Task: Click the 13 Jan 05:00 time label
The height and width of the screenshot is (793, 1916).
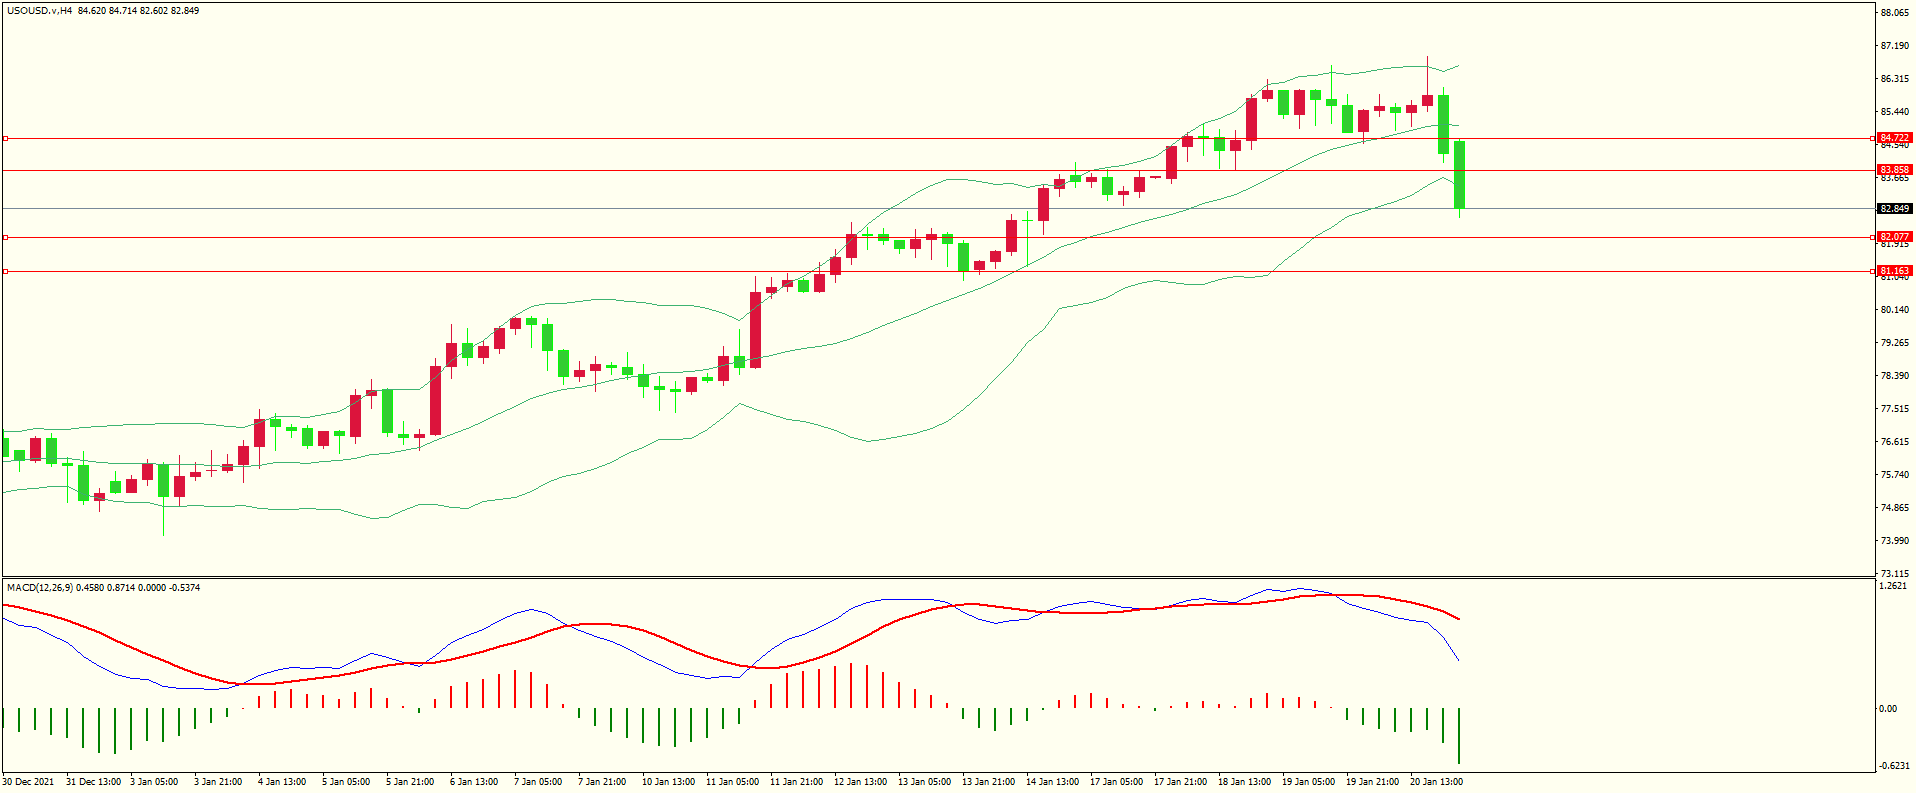Action: 925,782
